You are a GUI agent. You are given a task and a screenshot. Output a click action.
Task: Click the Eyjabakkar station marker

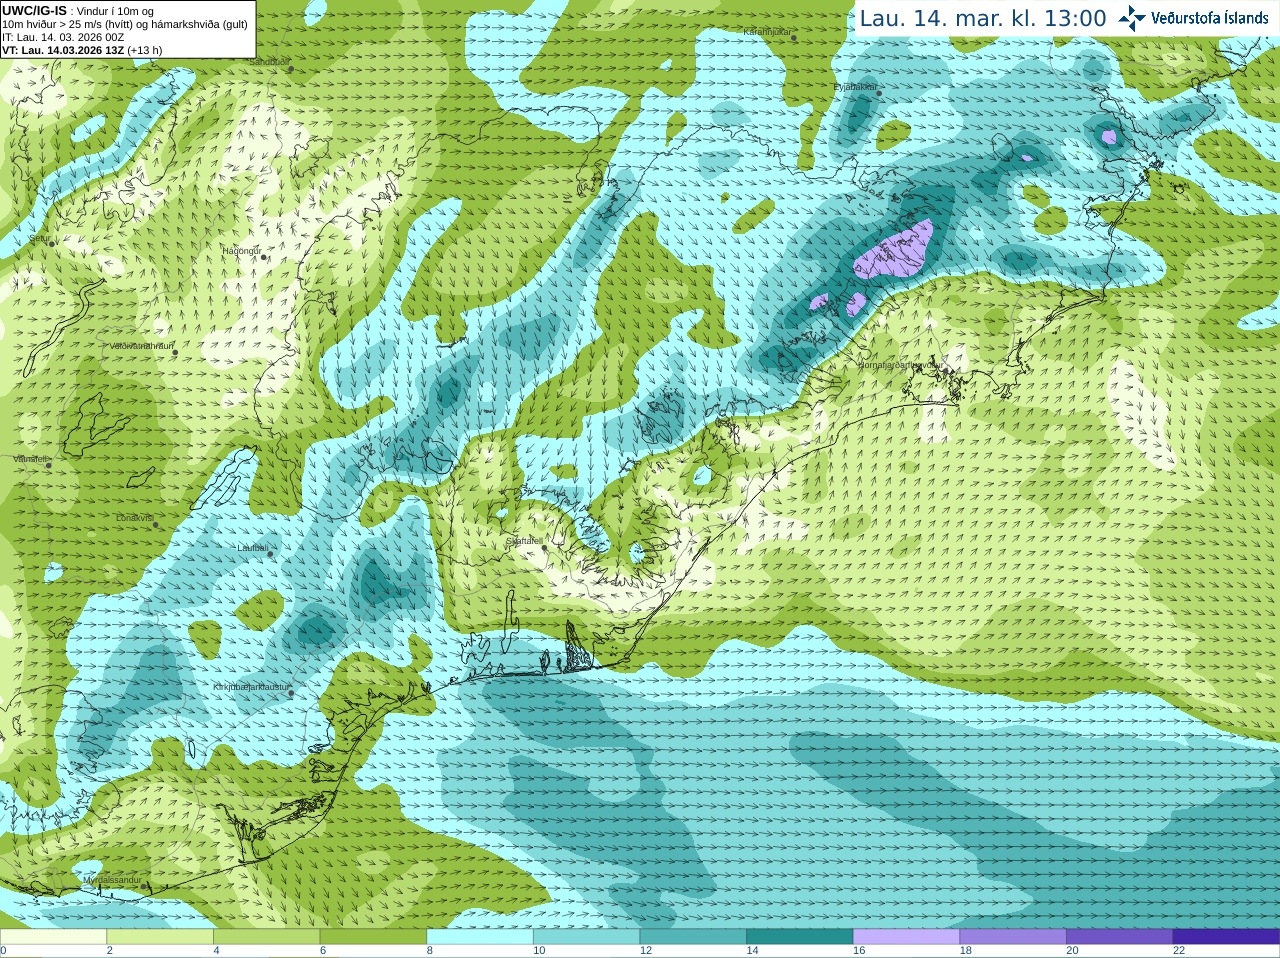pyautogui.click(x=878, y=93)
